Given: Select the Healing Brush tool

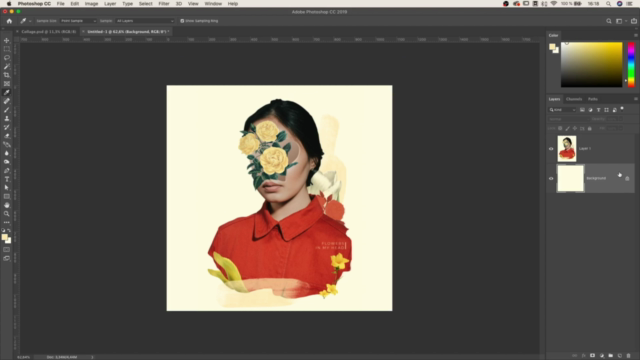Looking at the screenshot, I should 7,101.
